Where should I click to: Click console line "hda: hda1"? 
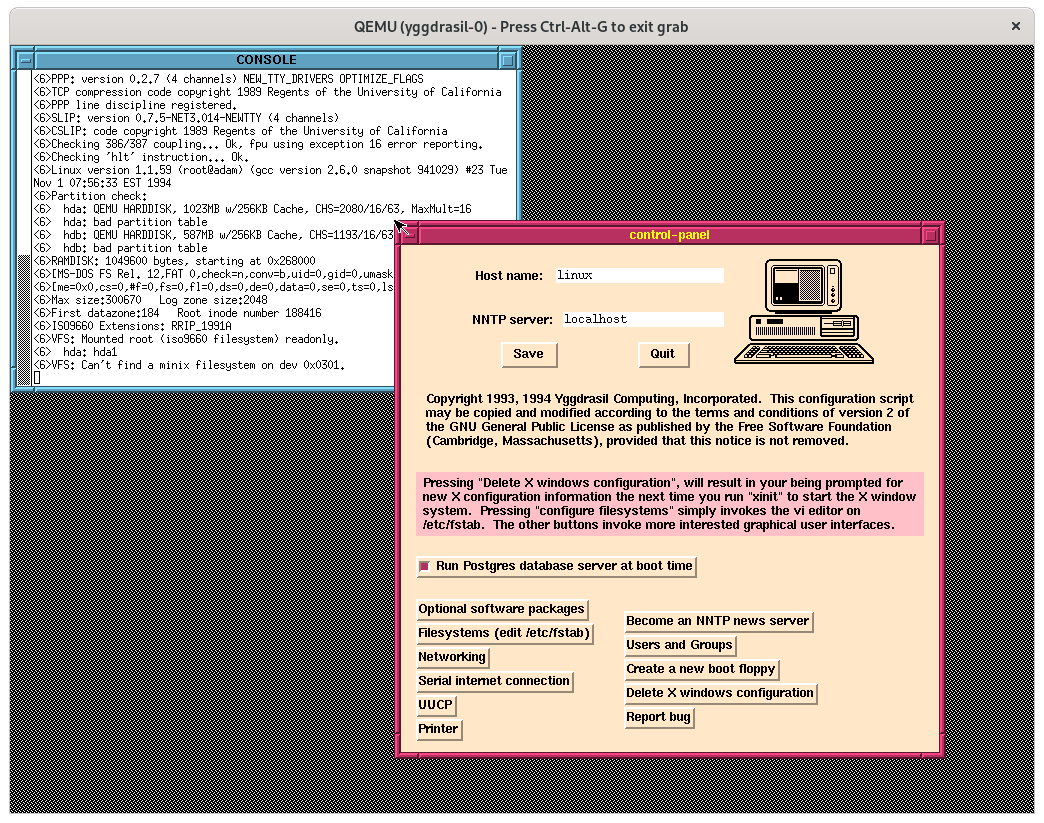click(x=75, y=352)
